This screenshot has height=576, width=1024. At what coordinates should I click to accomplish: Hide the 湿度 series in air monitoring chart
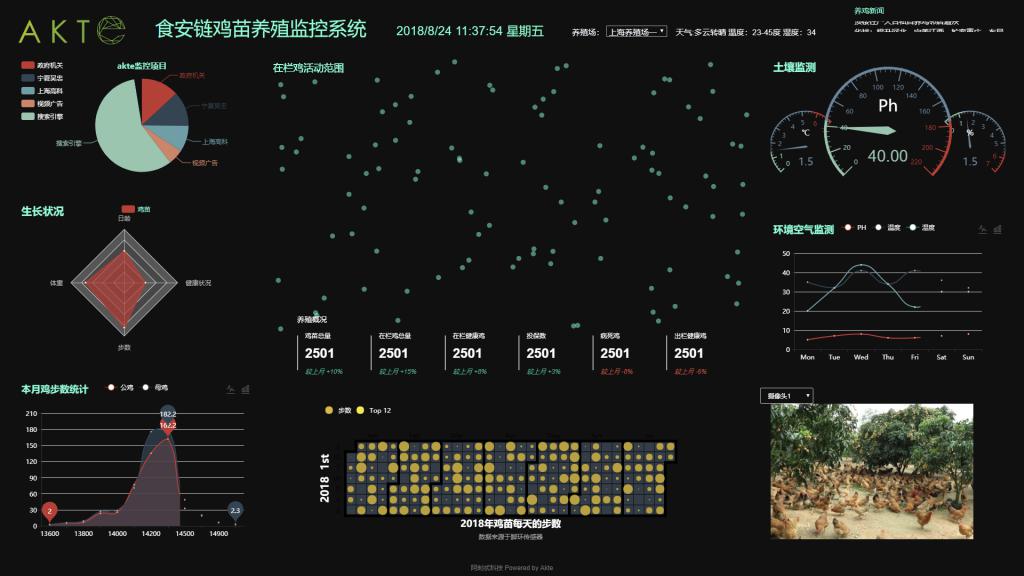(x=913, y=227)
